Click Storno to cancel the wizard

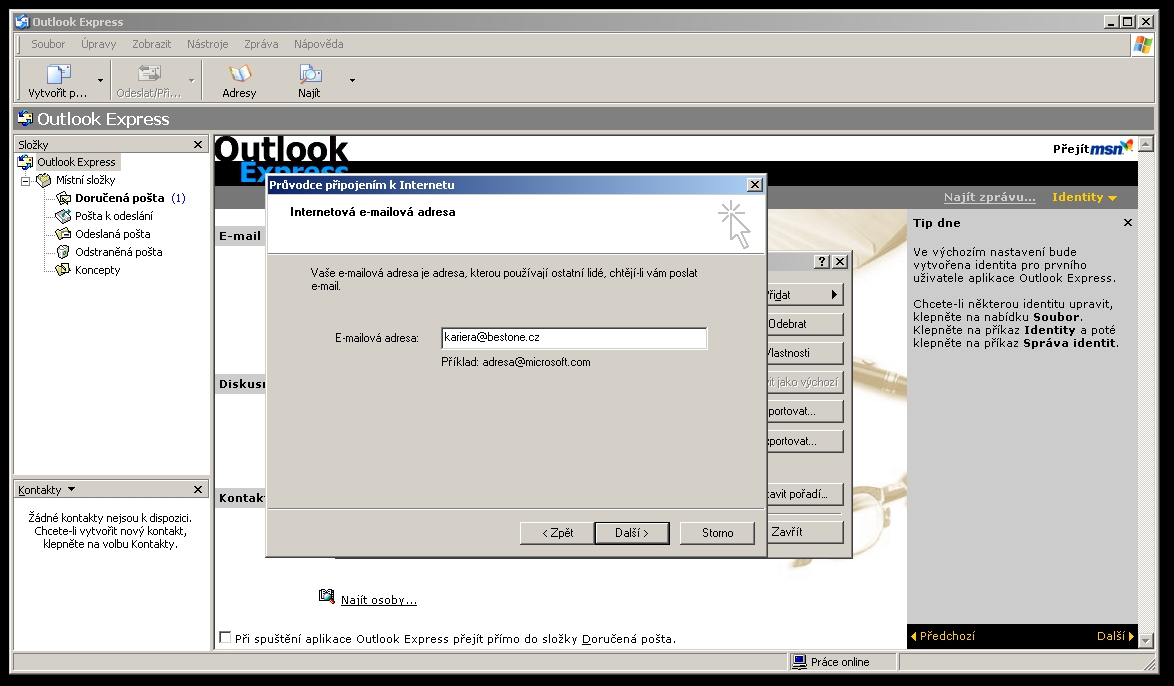(717, 532)
